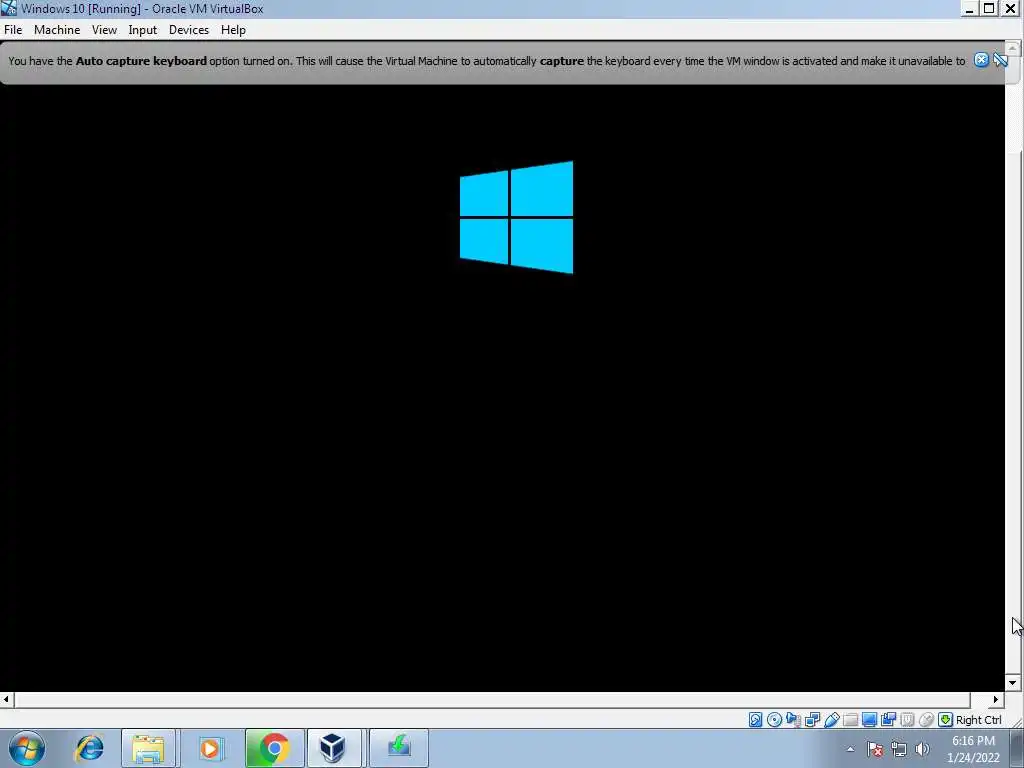Click the horizontal scrollbar left arrow
The width and height of the screenshot is (1024, 768).
pos(7,699)
